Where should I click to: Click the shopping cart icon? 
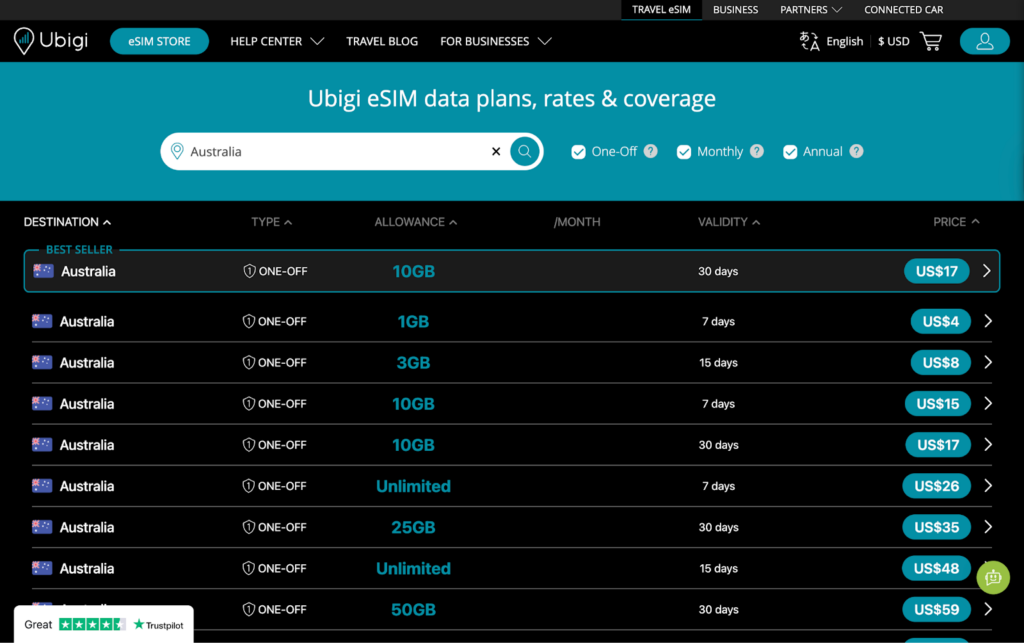click(x=931, y=41)
